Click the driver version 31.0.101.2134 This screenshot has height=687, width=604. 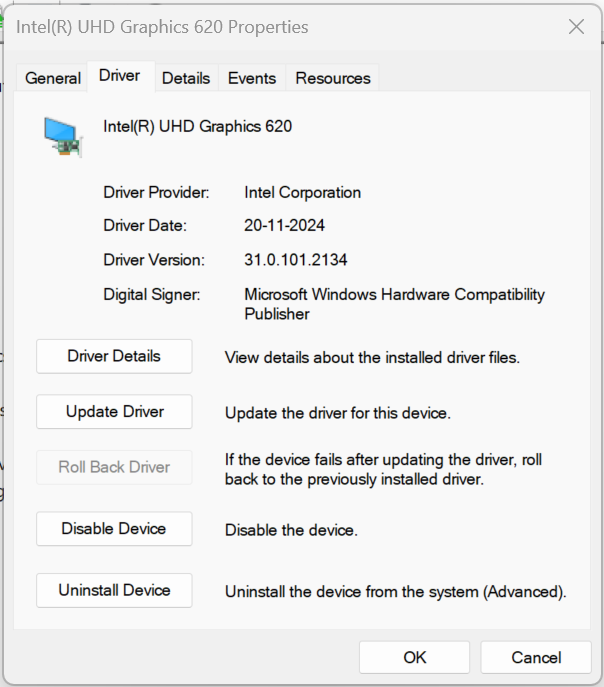296,260
